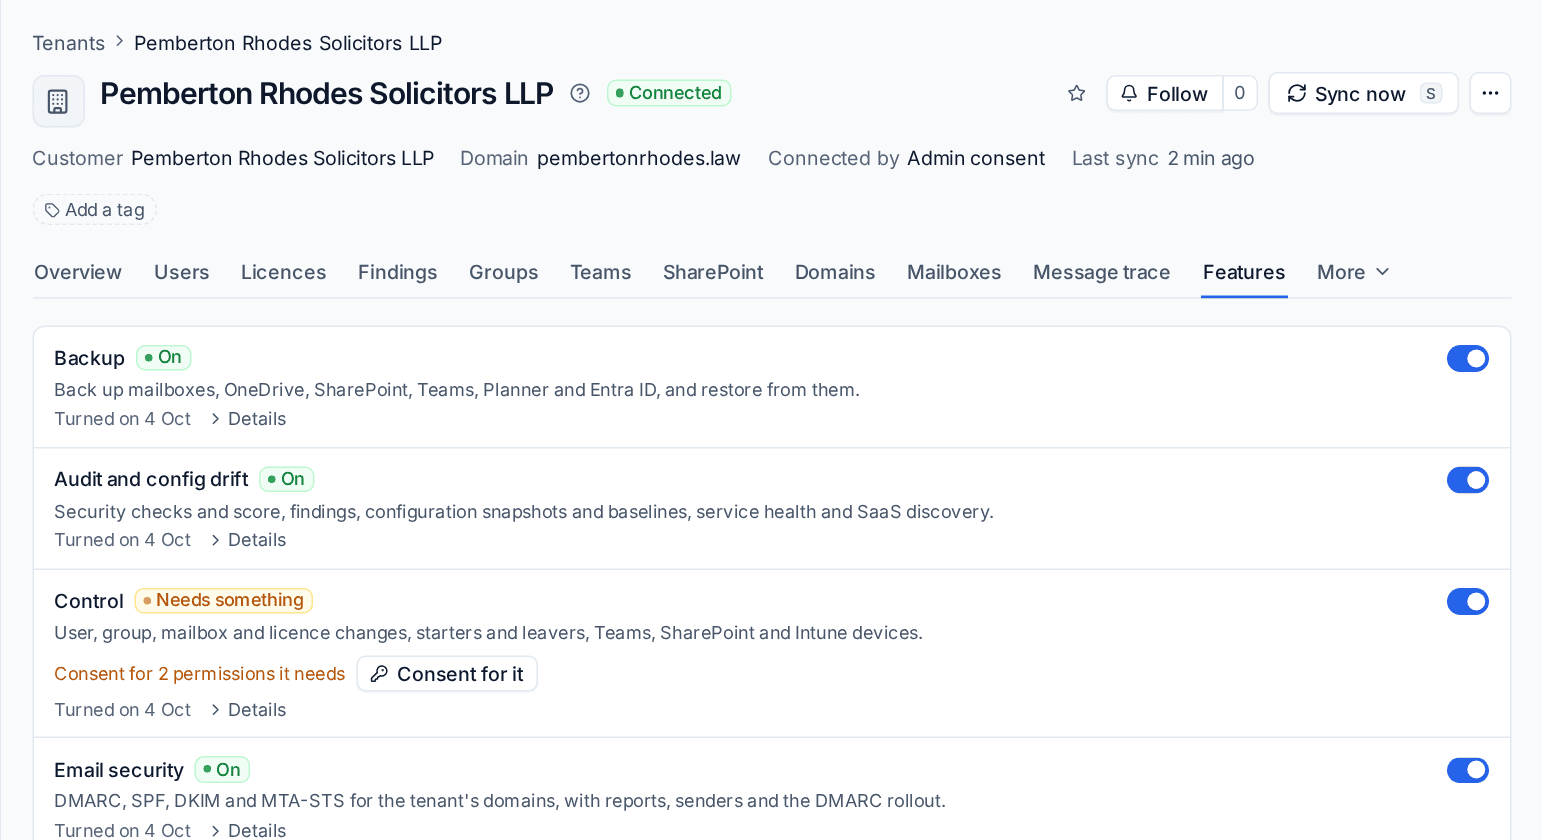Click the '2 min ago' last sync value

tap(1211, 158)
